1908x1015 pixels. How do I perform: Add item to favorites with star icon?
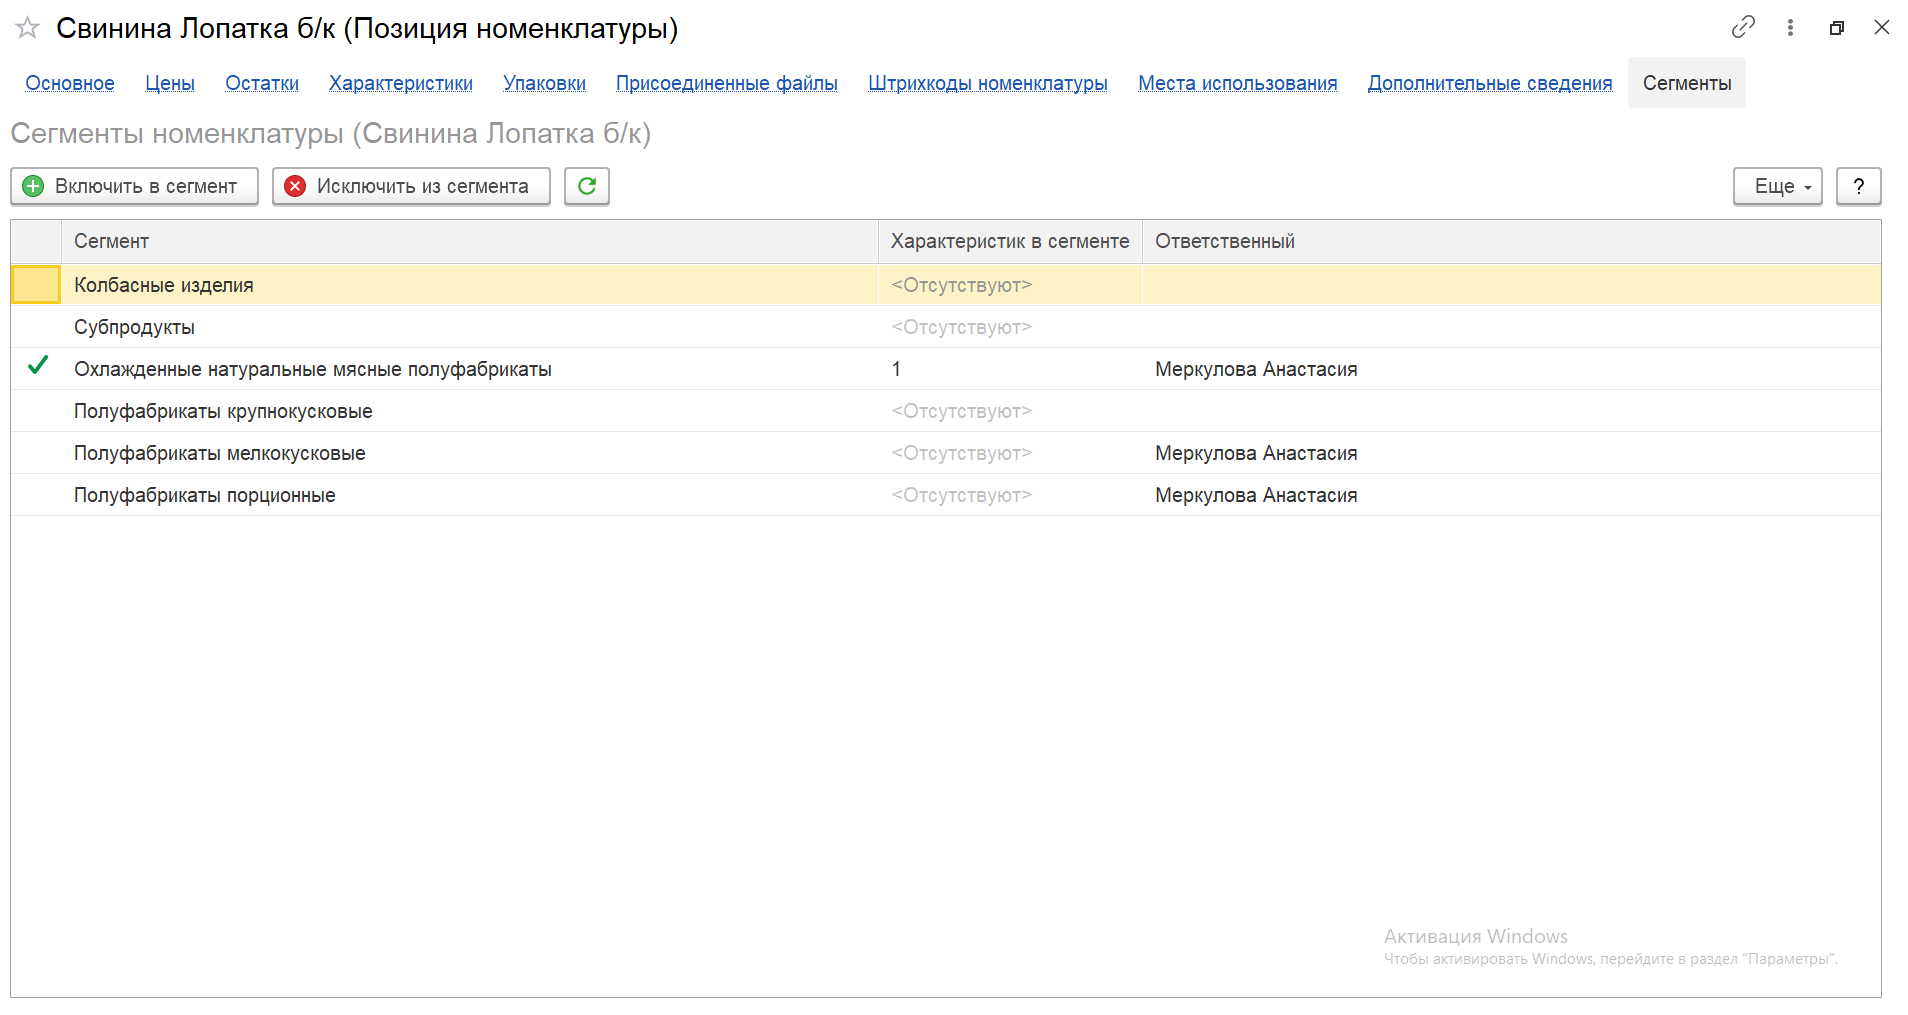tap(28, 28)
